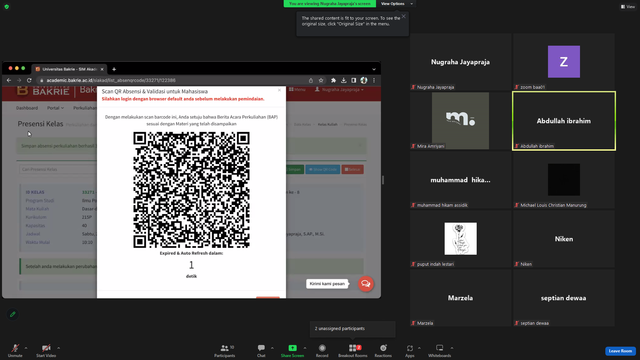The image size is (640, 360).
Task: Expand the browser tab search chevron
Action: (x=374, y=69)
